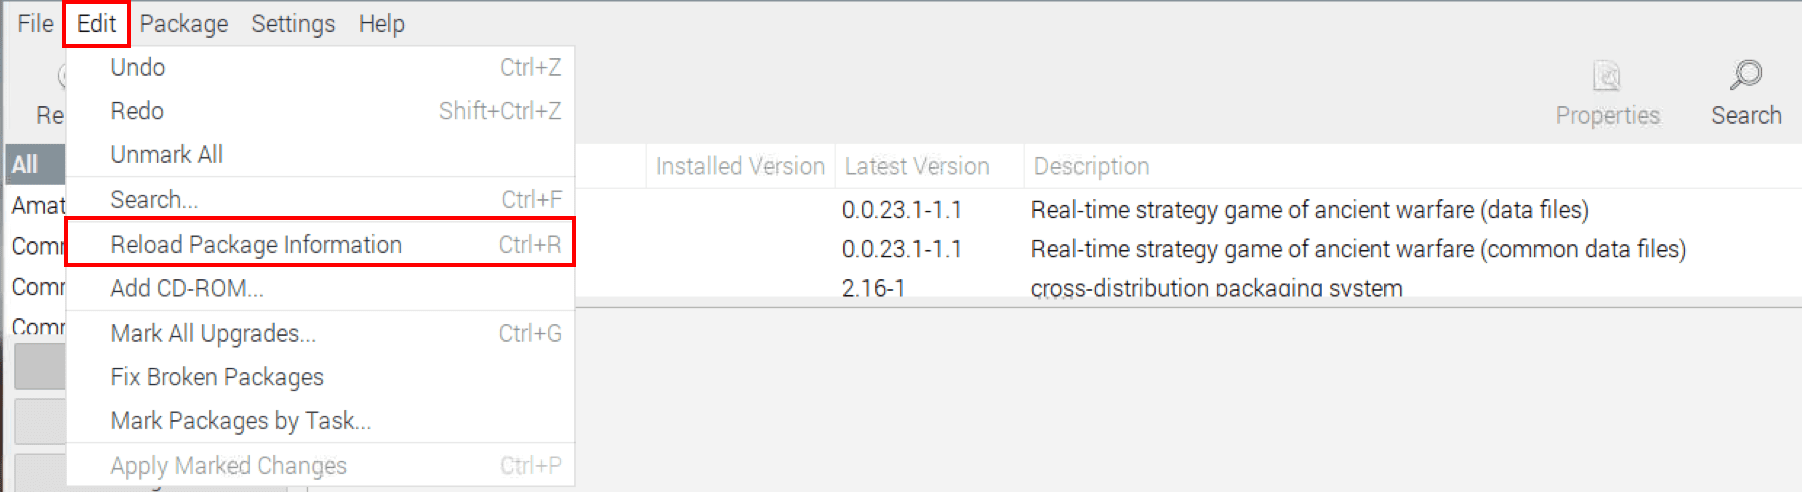Select Redo from the Edit menu
The height and width of the screenshot is (492, 1802).
[320, 111]
